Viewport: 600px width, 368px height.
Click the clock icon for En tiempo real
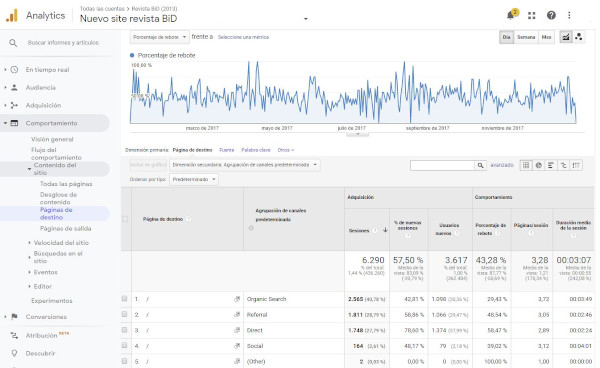tap(14, 70)
